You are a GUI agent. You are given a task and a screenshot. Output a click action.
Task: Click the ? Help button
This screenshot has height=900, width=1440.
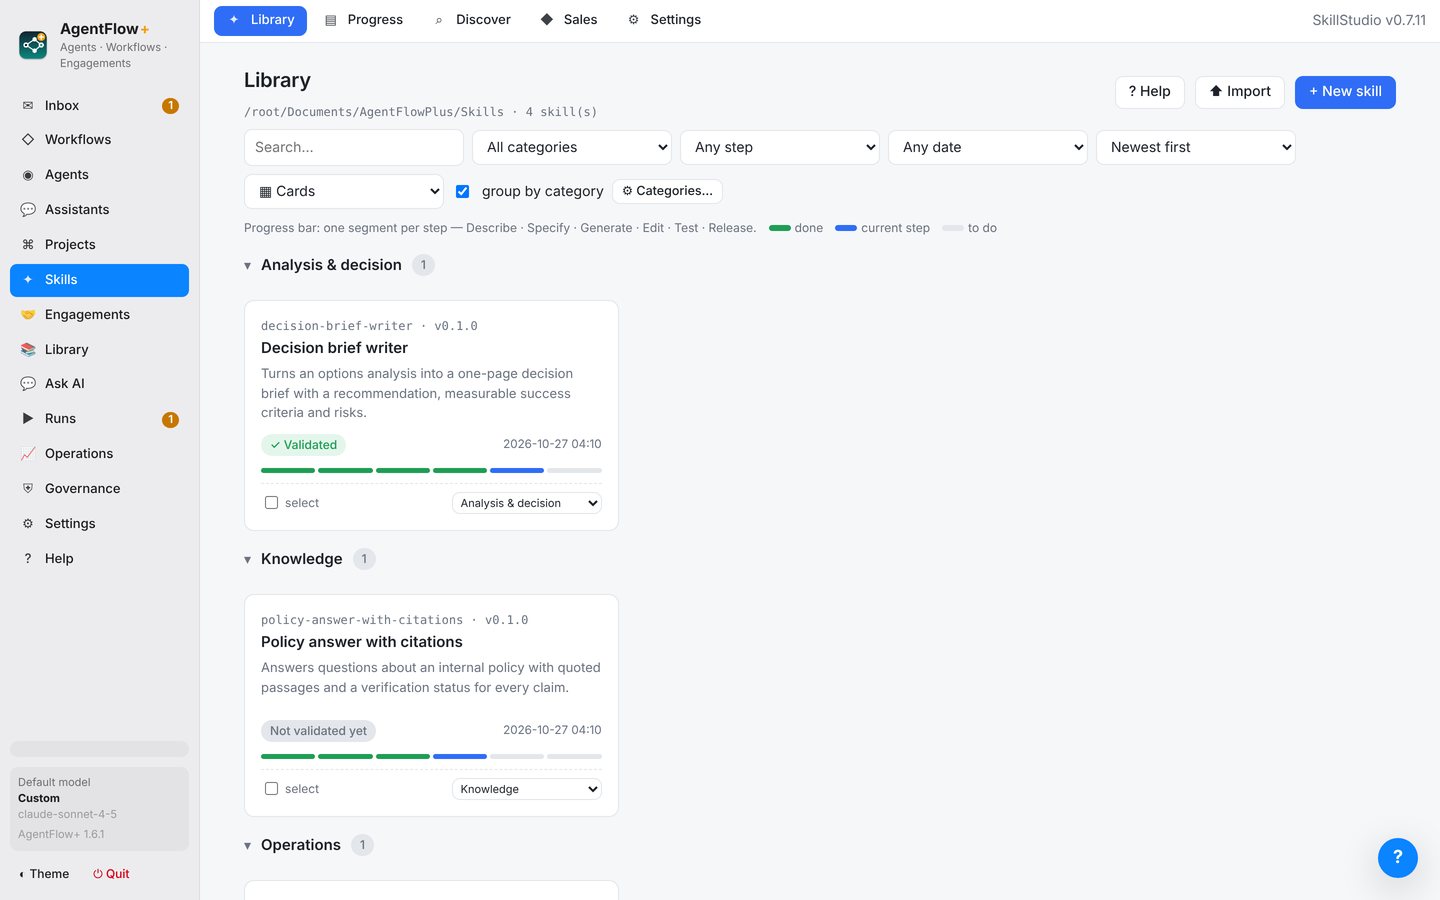point(1150,92)
